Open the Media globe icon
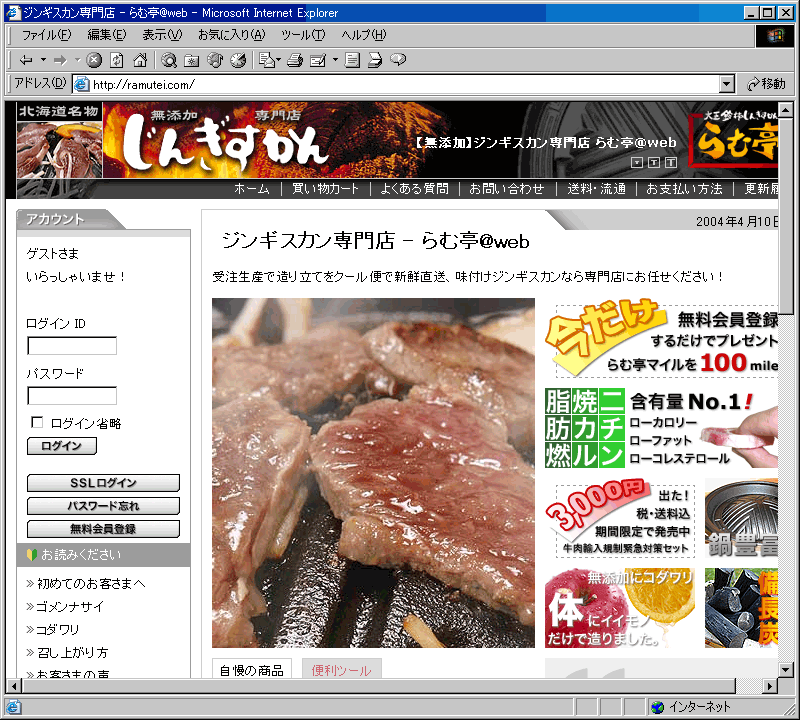 (215, 60)
